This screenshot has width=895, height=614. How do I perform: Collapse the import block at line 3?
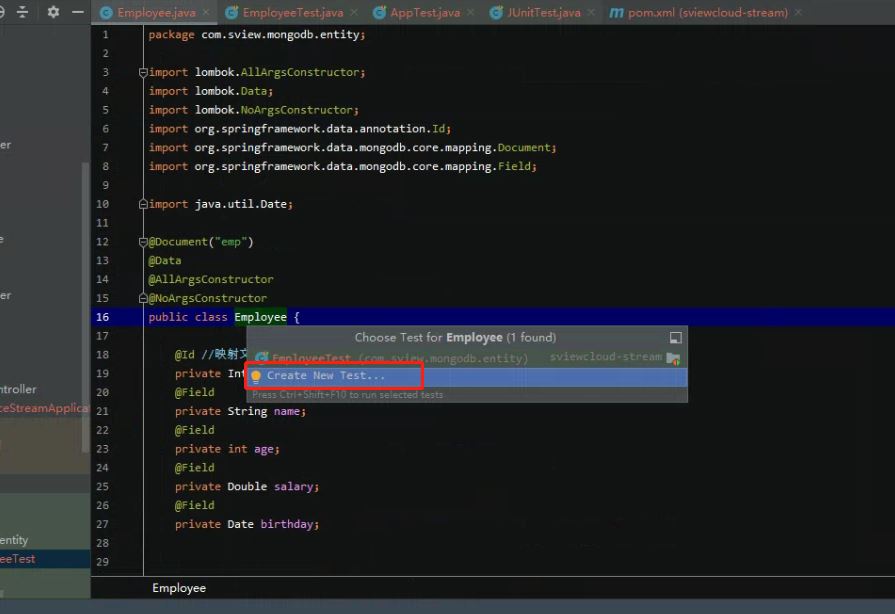[x=143, y=72]
